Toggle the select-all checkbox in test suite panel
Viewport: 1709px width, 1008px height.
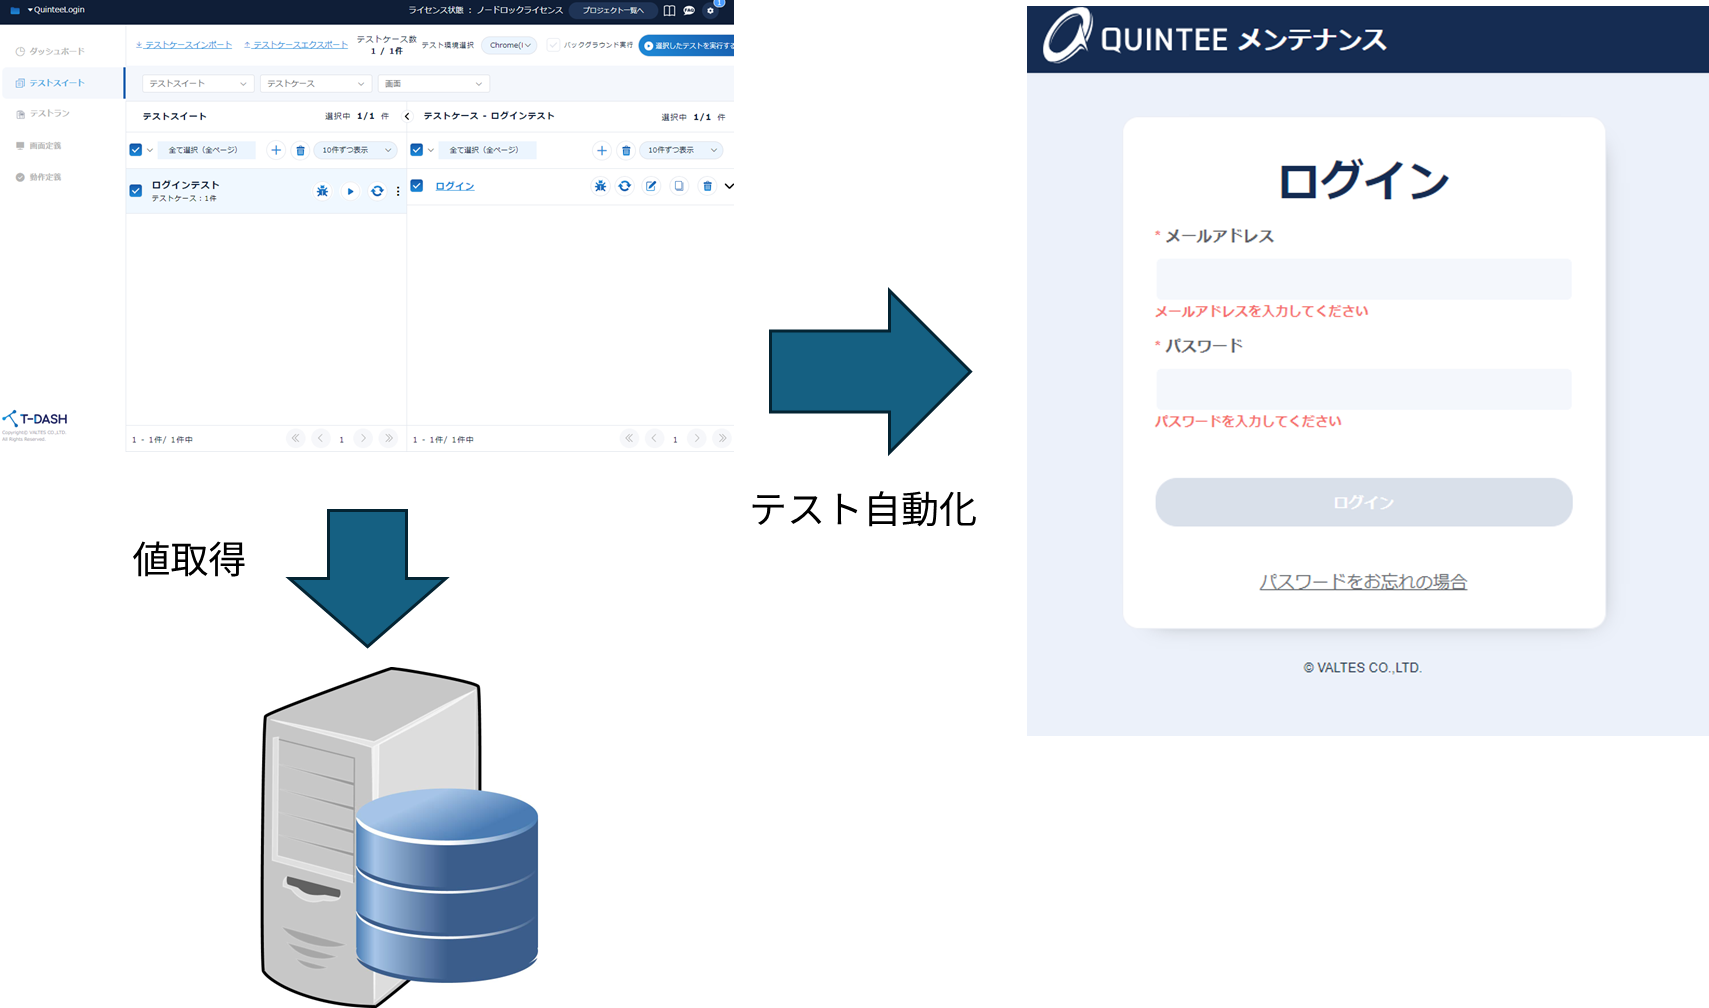[136, 150]
